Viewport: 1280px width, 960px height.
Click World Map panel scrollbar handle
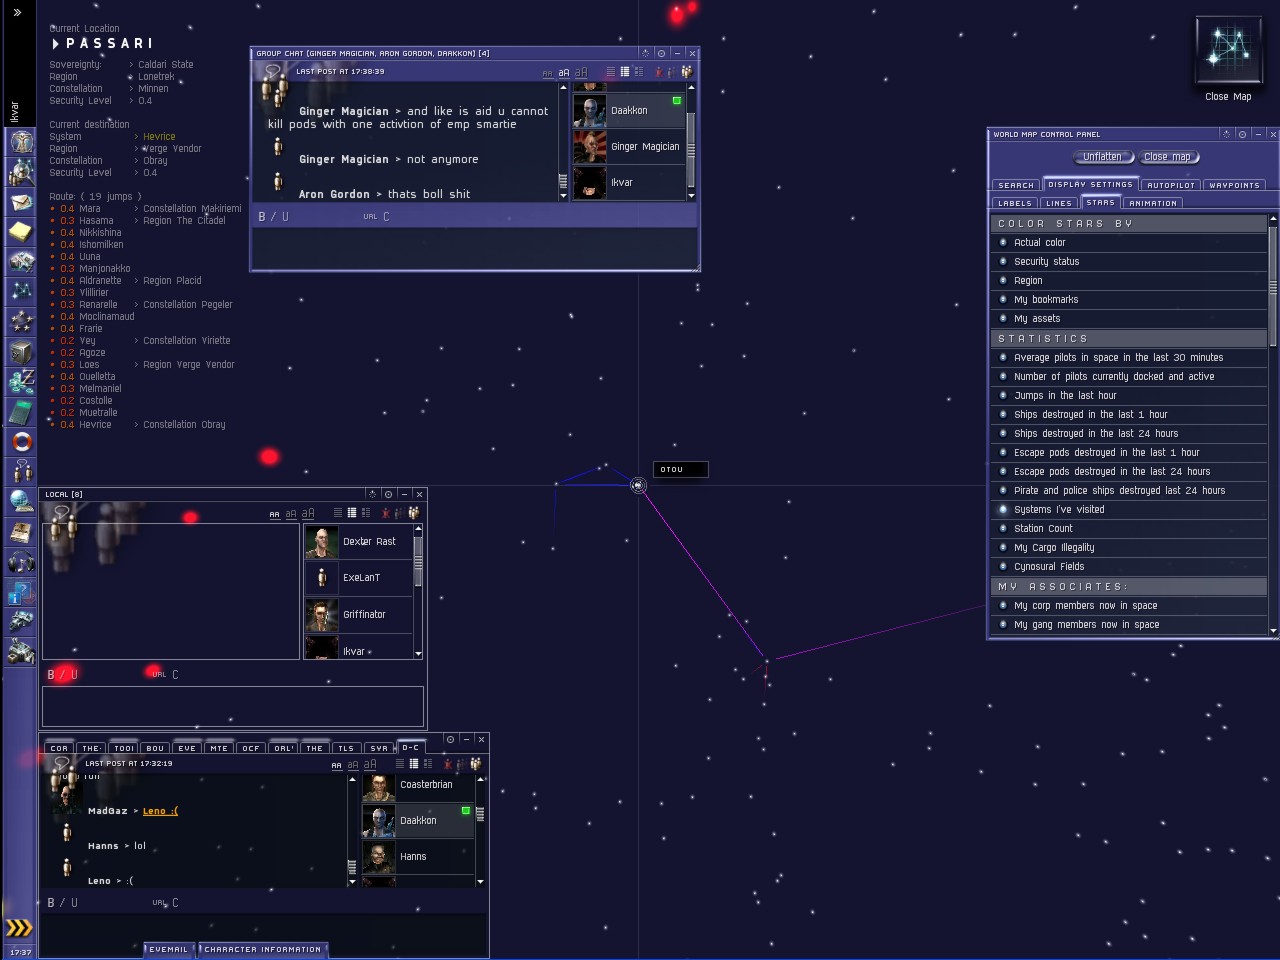click(x=1273, y=285)
